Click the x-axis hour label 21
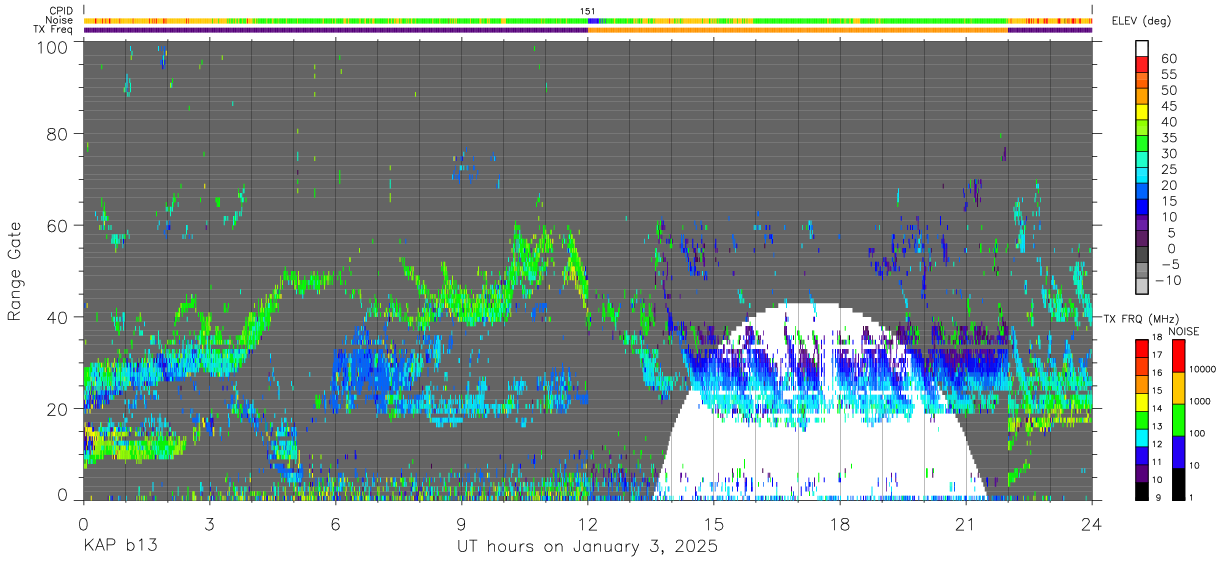Image resolution: width=1228 pixels, height=567 pixels. [966, 524]
